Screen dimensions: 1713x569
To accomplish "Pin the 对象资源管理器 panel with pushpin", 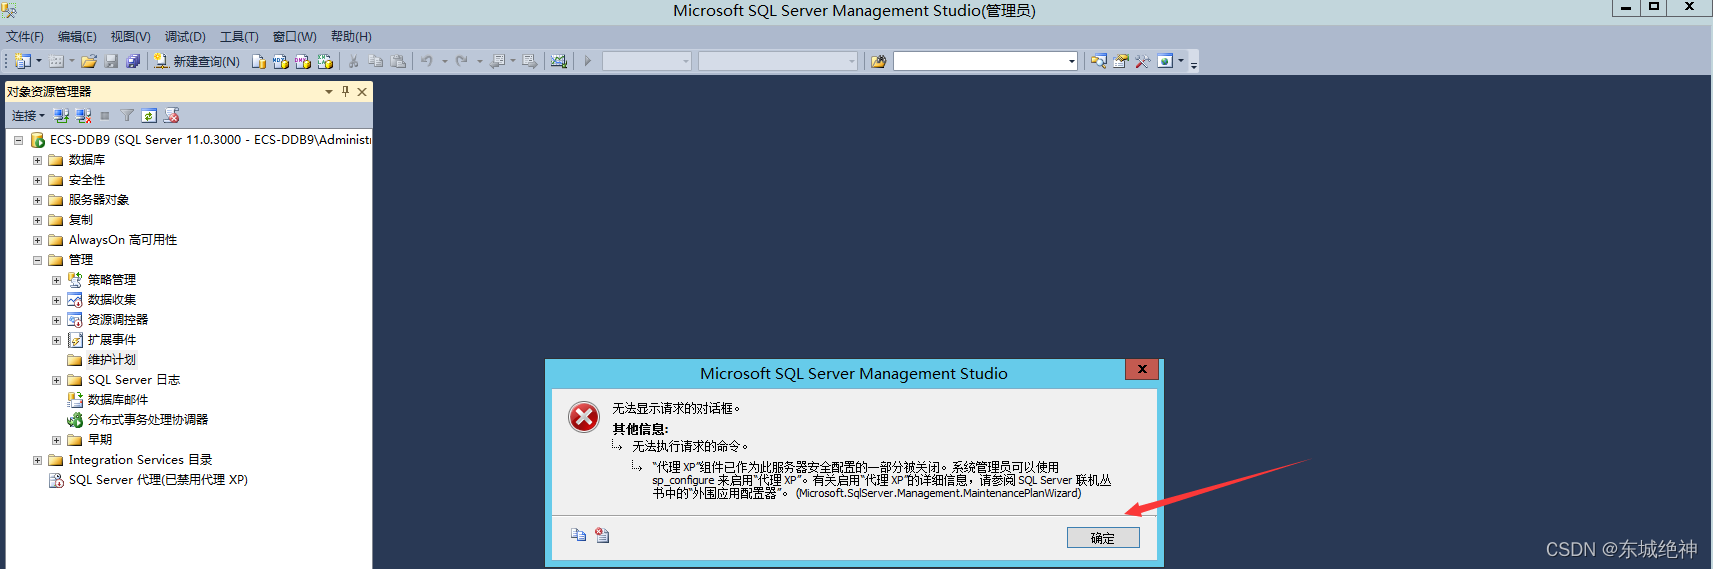I will (346, 91).
